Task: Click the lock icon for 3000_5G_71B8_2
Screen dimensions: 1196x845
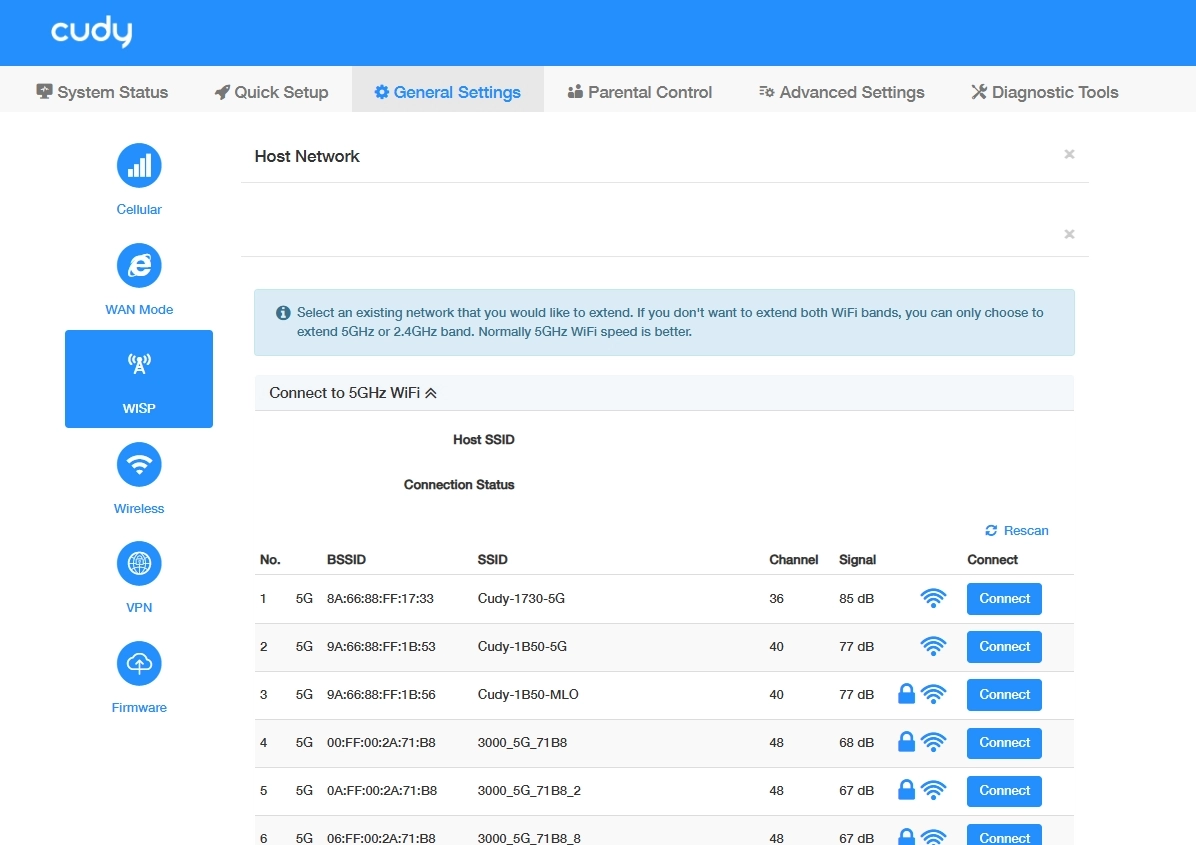Action: click(906, 790)
